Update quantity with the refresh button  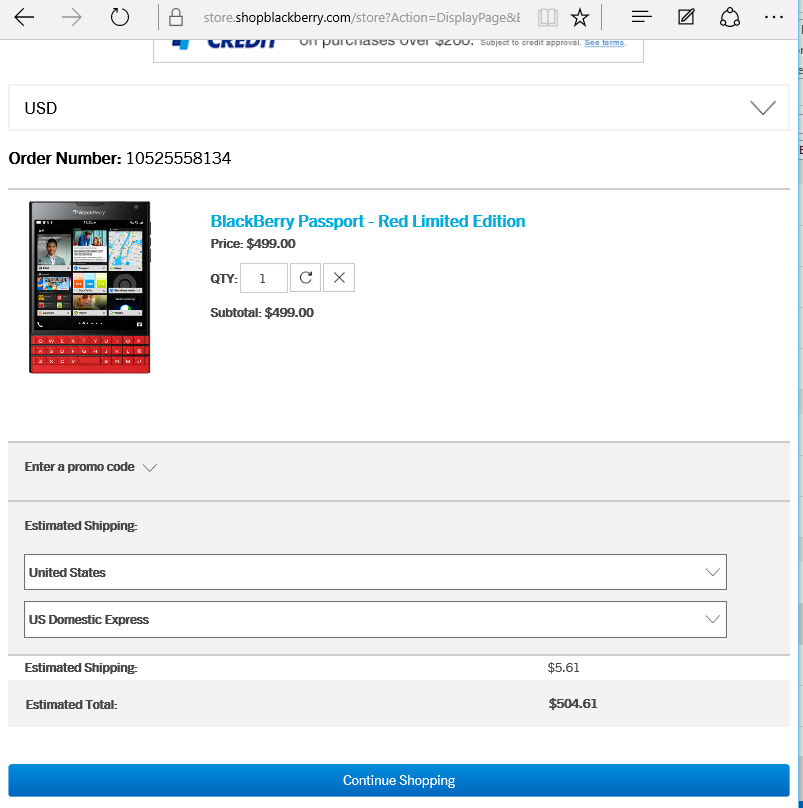pyautogui.click(x=306, y=278)
